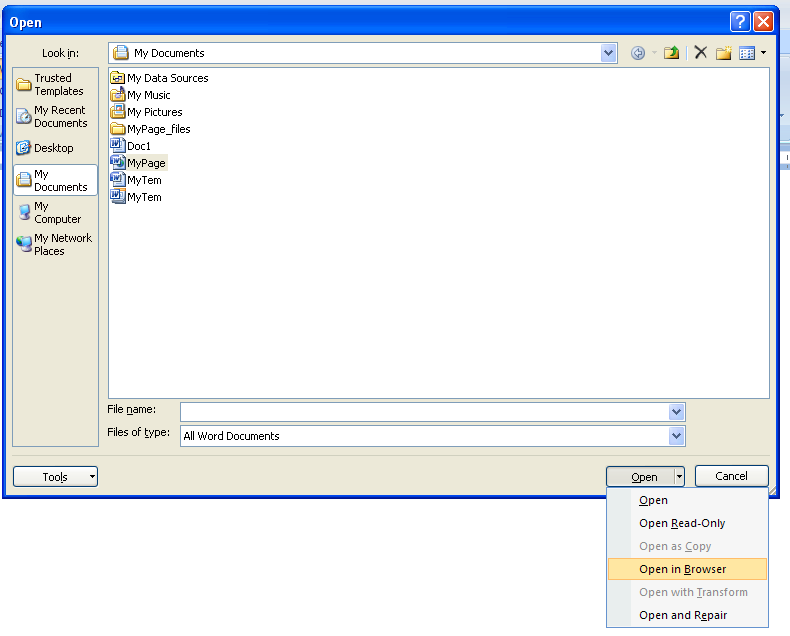The width and height of the screenshot is (790, 636).
Task: Select the Doc1 file name
Action: pos(139,146)
